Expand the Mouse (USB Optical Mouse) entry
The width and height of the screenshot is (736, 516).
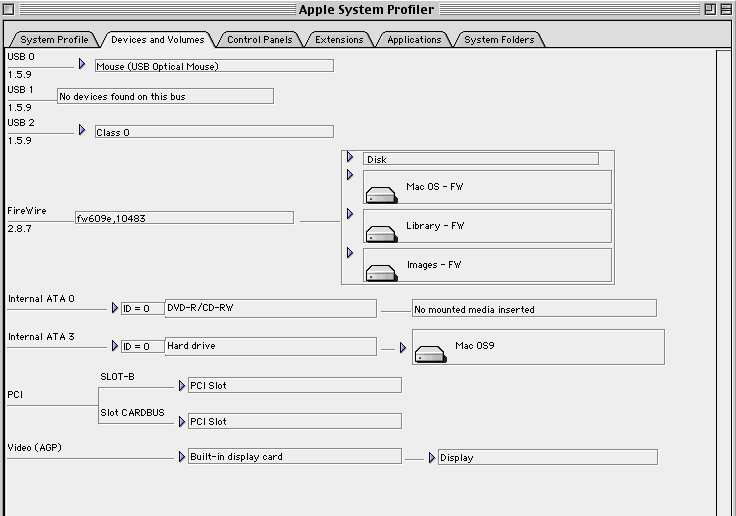tap(82, 63)
